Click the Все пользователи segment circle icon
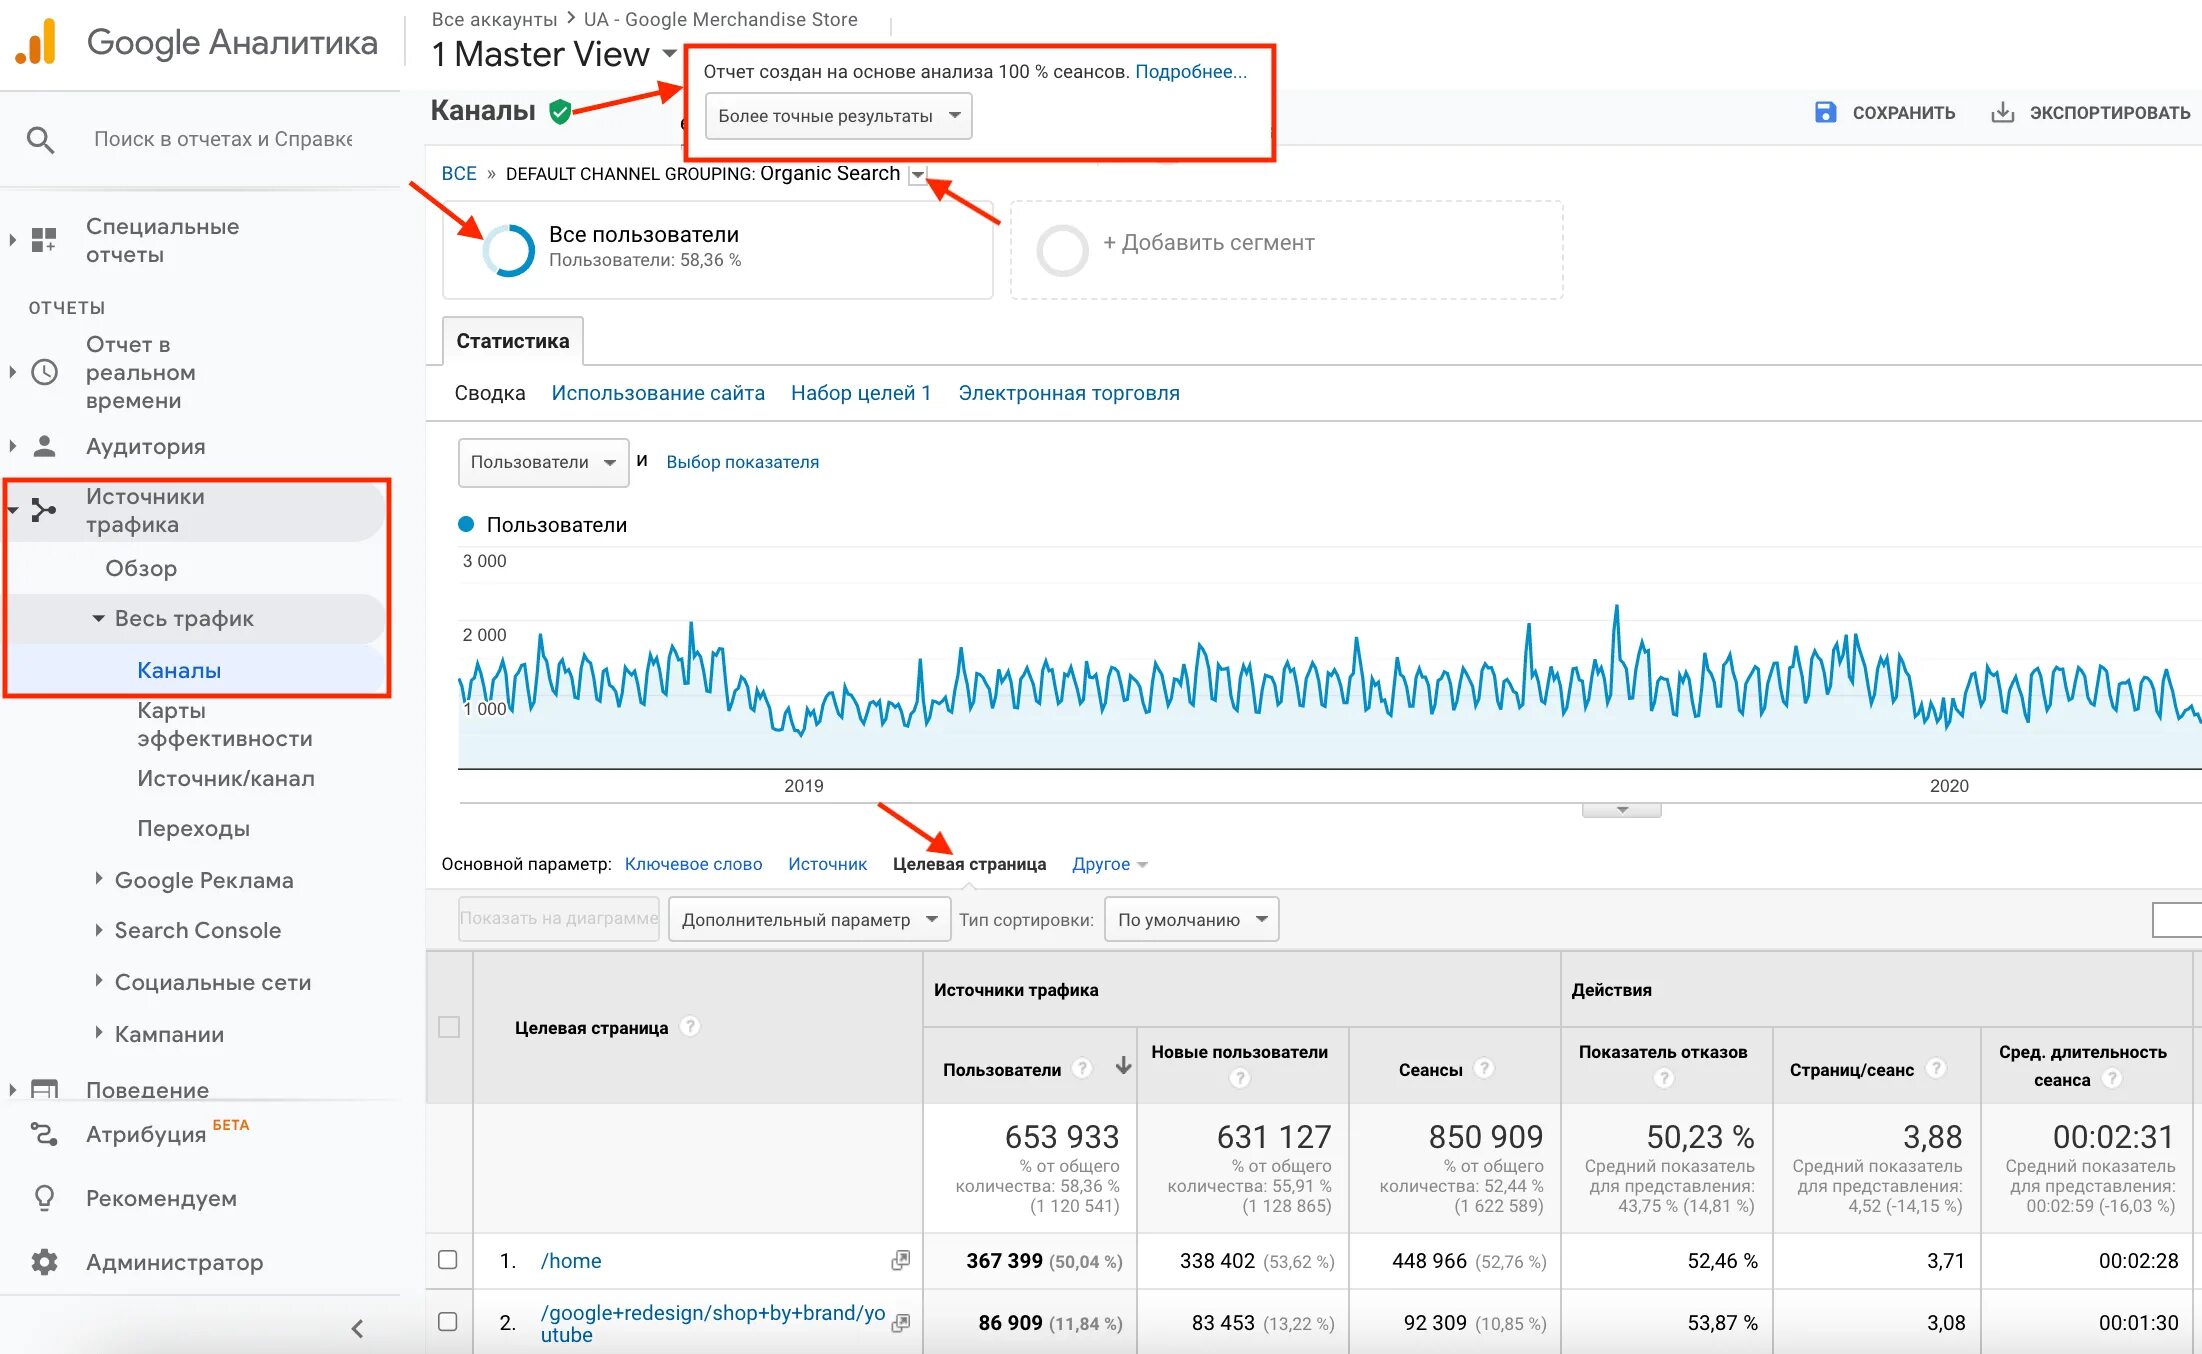 click(x=509, y=249)
